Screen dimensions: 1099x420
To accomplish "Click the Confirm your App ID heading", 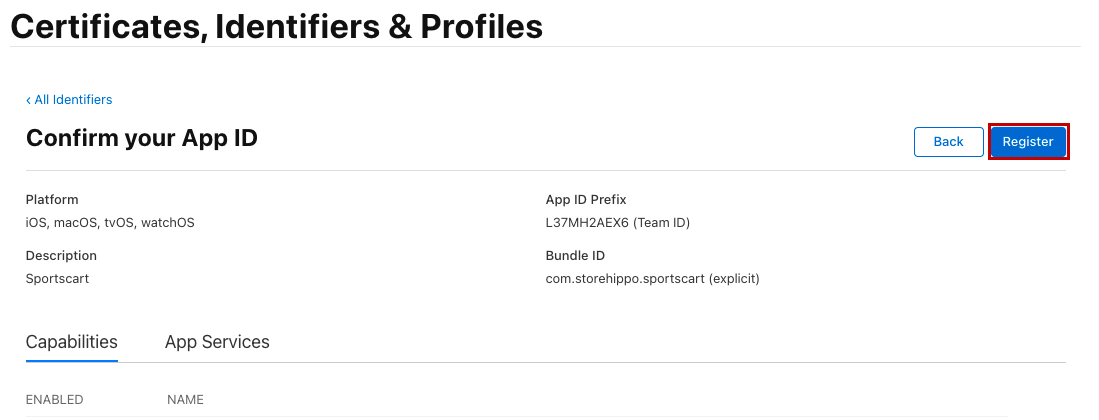I will coord(142,138).
